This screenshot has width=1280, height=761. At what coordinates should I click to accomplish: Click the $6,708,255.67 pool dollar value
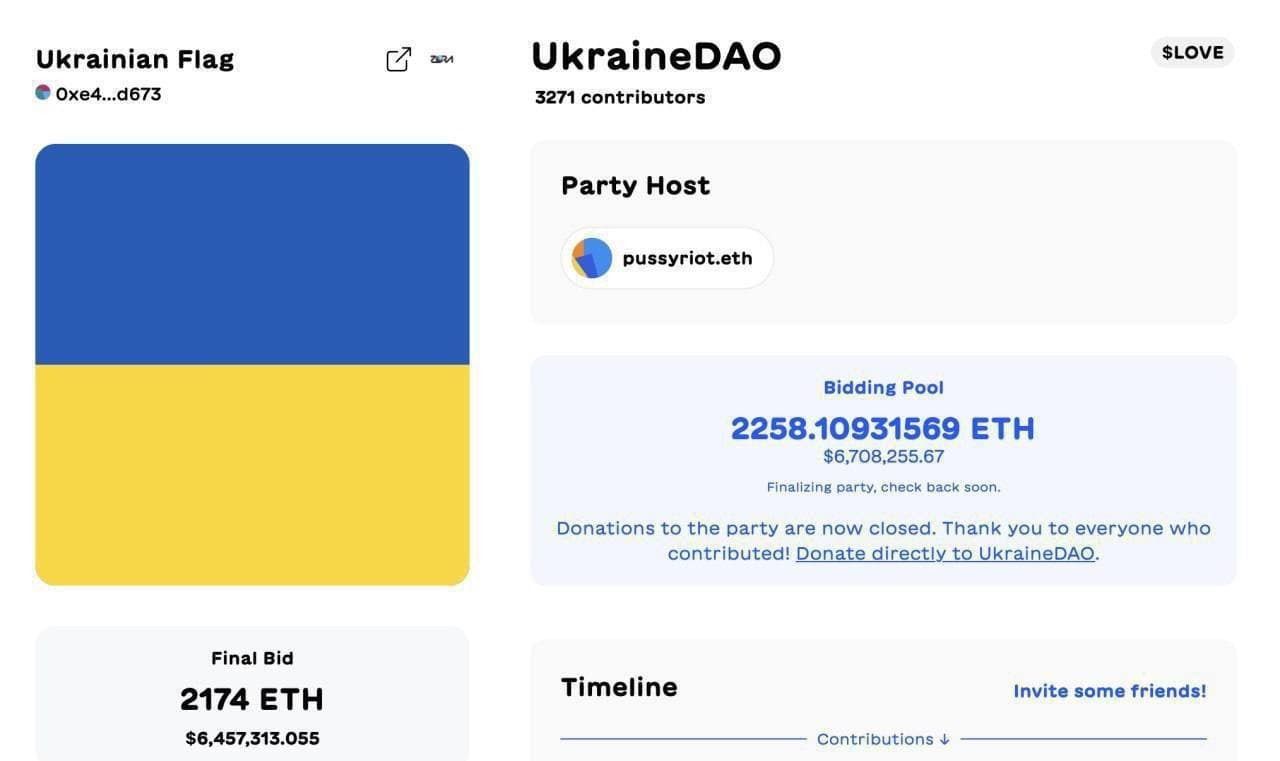click(883, 457)
